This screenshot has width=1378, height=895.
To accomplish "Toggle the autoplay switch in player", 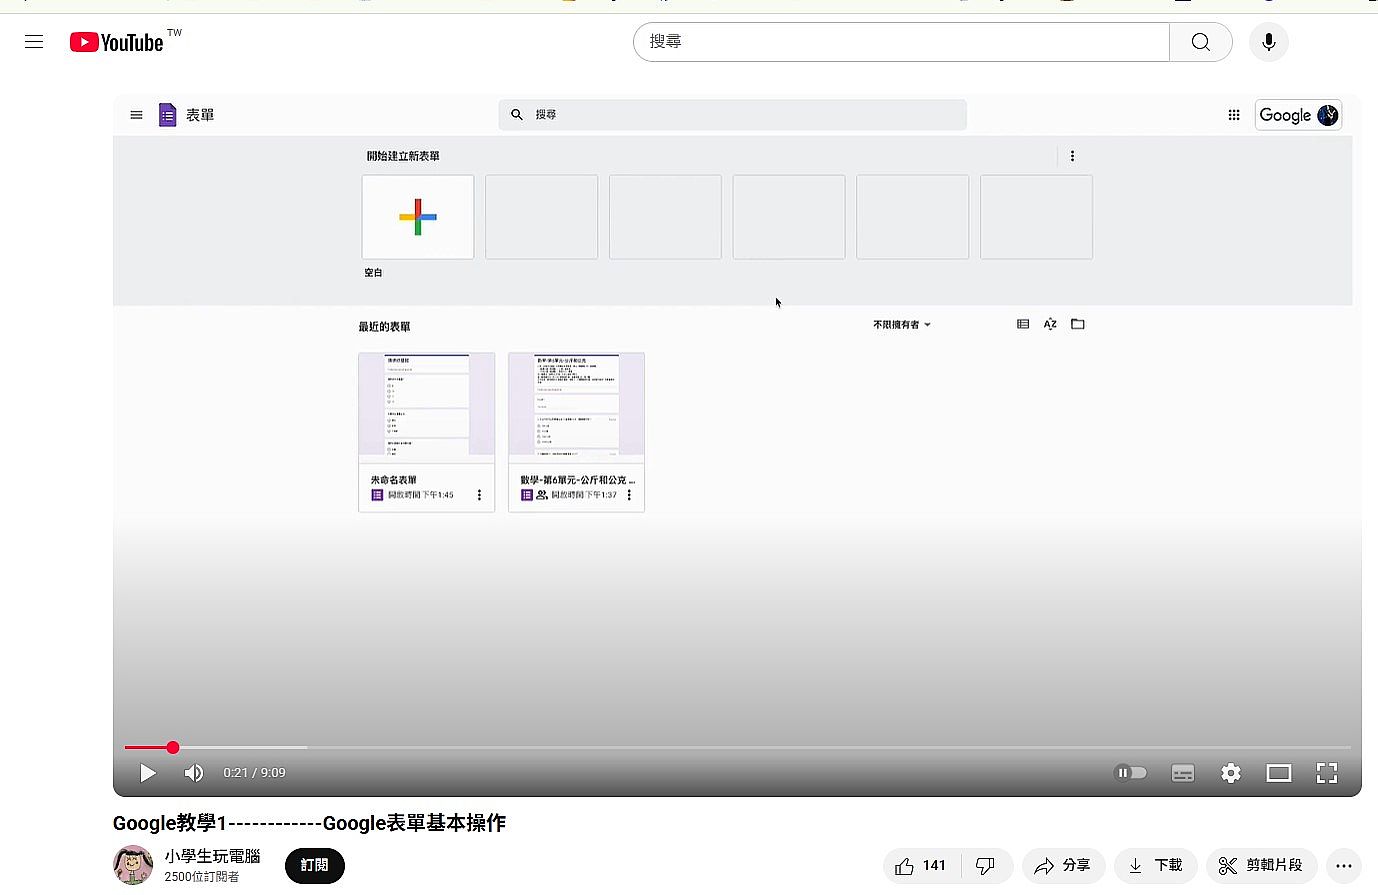I will point(1130,773).
